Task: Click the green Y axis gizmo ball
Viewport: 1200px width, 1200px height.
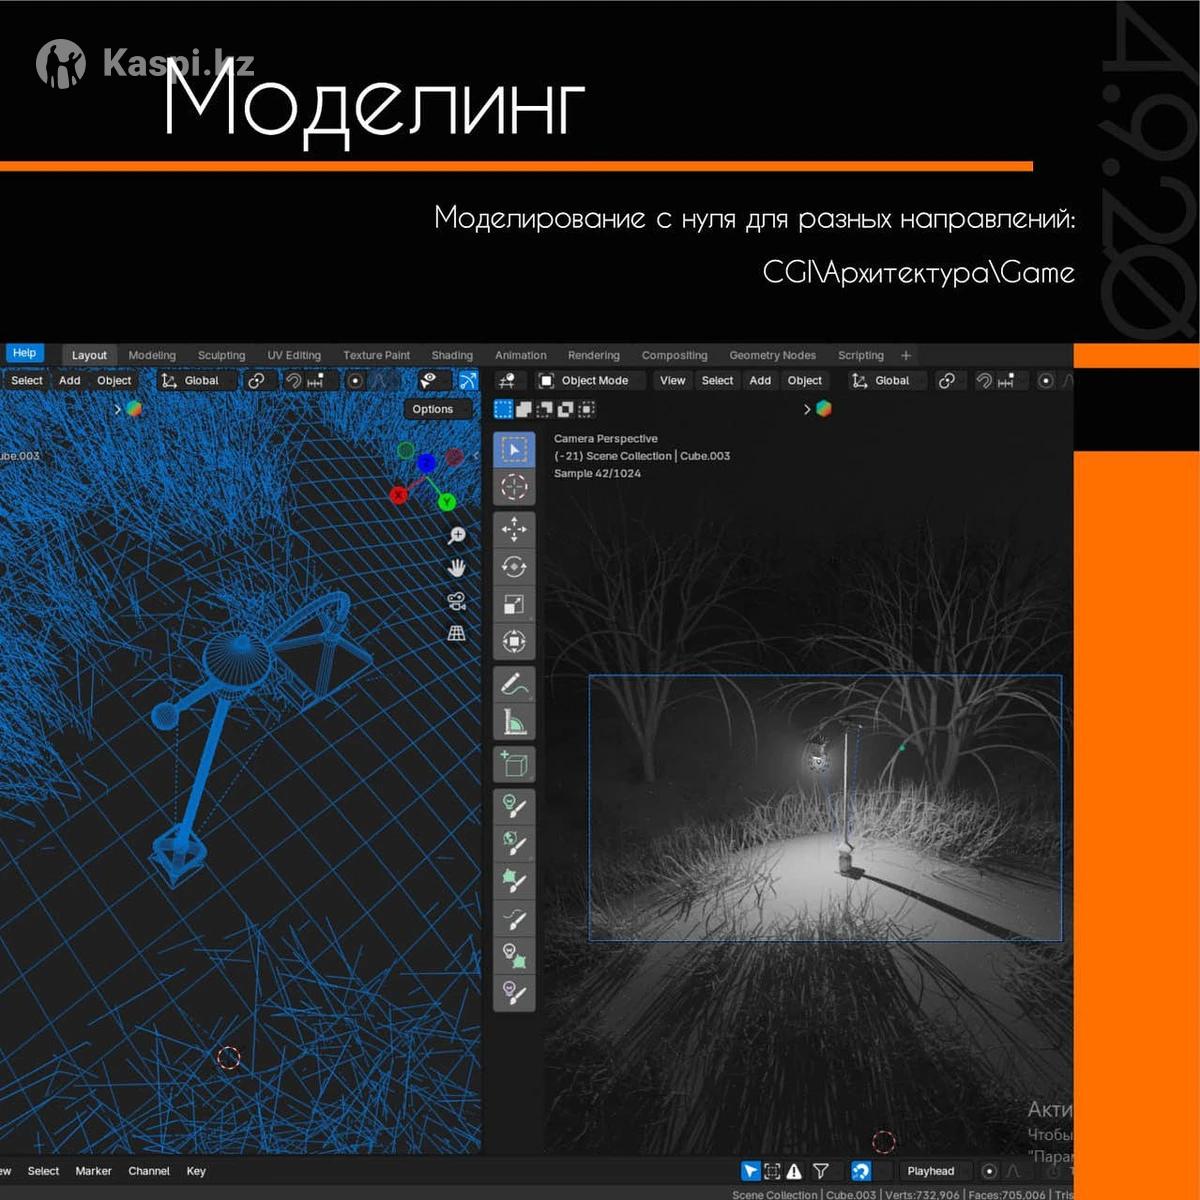Action: click(447, 501)
